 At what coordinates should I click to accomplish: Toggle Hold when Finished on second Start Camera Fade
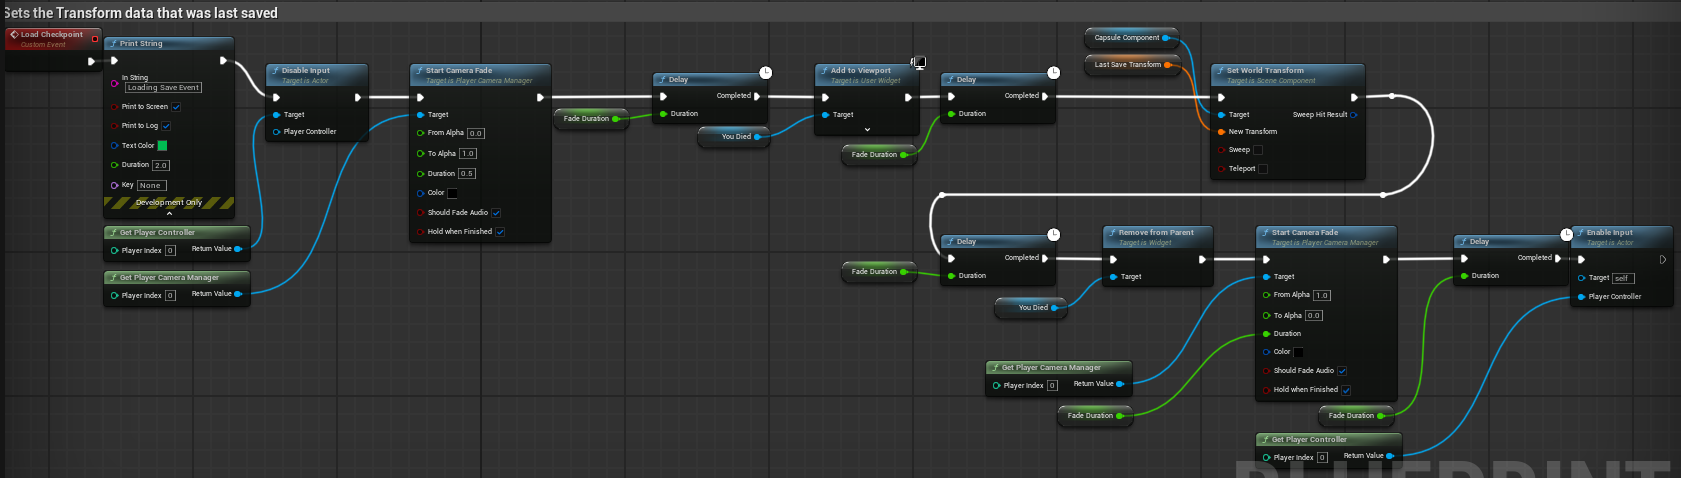(x=1346, y=390)
